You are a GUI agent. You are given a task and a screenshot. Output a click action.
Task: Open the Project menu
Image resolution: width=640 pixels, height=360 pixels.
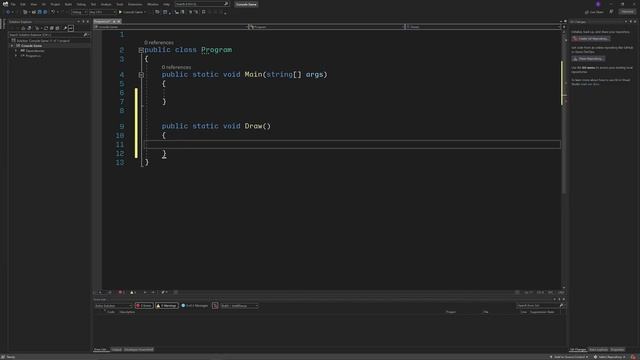click(55, 4)
